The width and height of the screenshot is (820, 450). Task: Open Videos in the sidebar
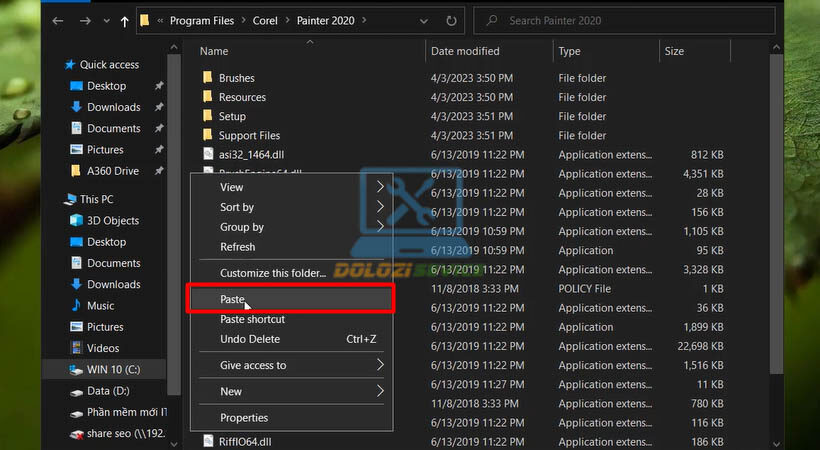tap(103, 348)
